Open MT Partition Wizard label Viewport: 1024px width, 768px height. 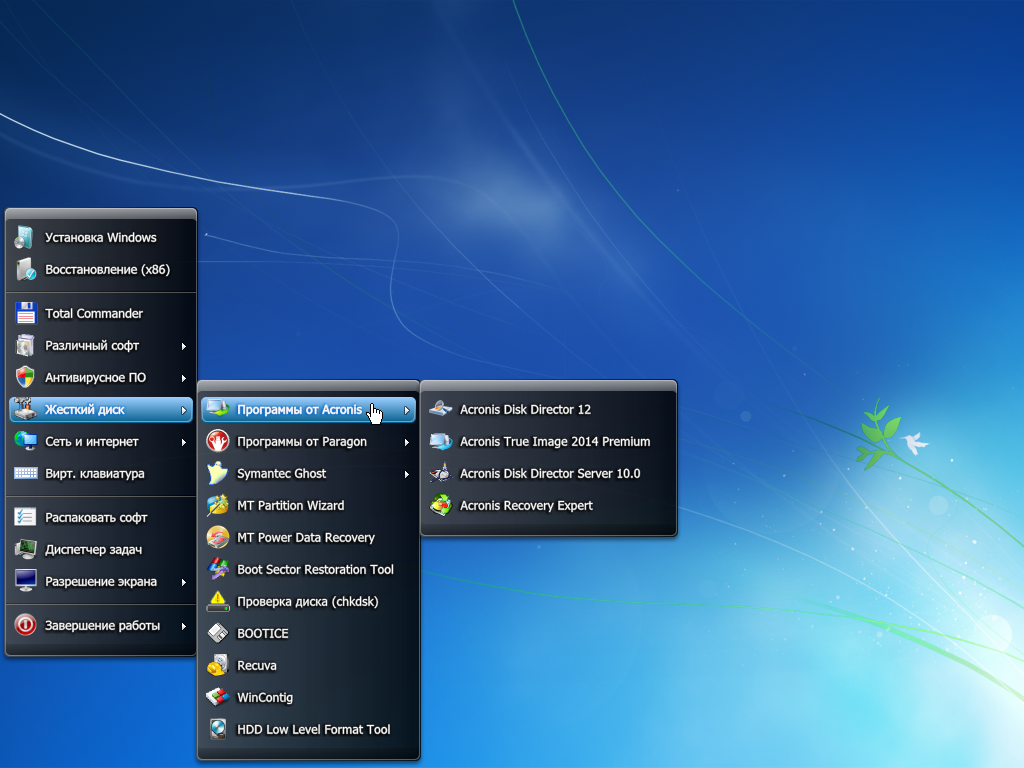pos(291,505)
